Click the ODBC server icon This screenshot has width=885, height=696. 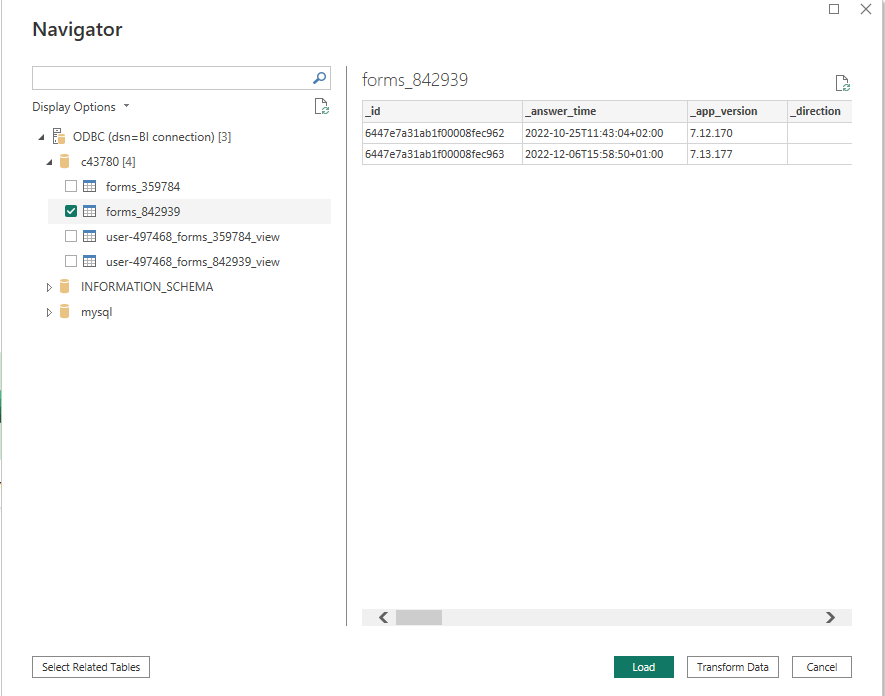pos(59,137)
